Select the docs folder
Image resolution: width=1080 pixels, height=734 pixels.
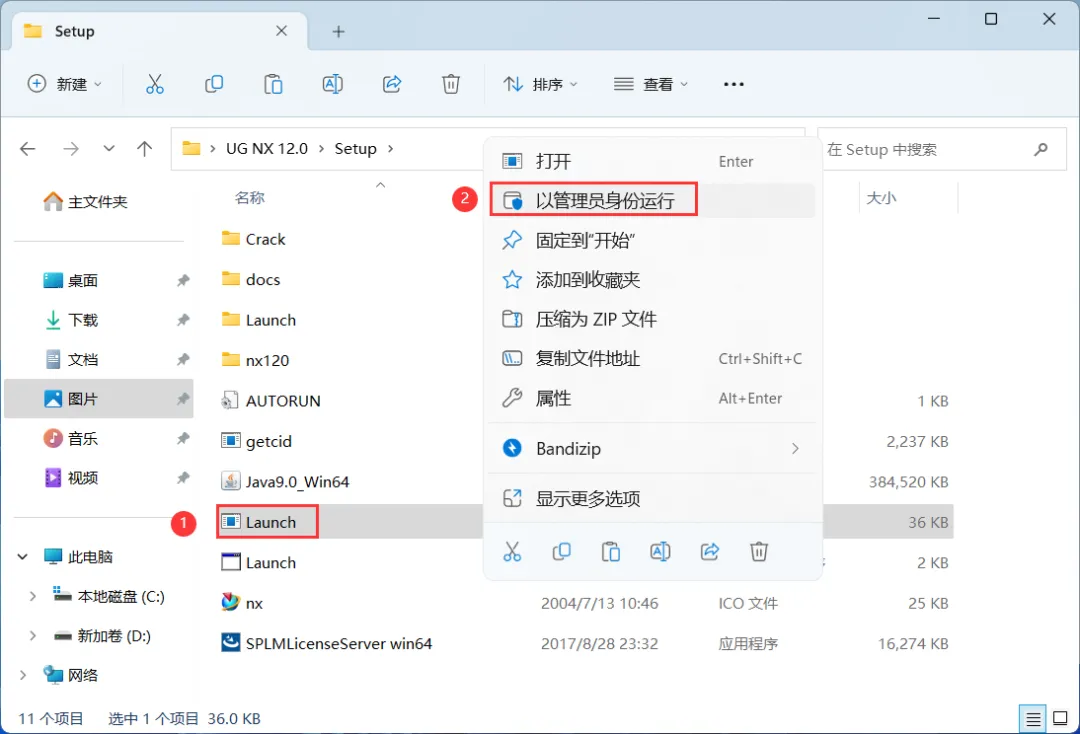pos(251,280)
